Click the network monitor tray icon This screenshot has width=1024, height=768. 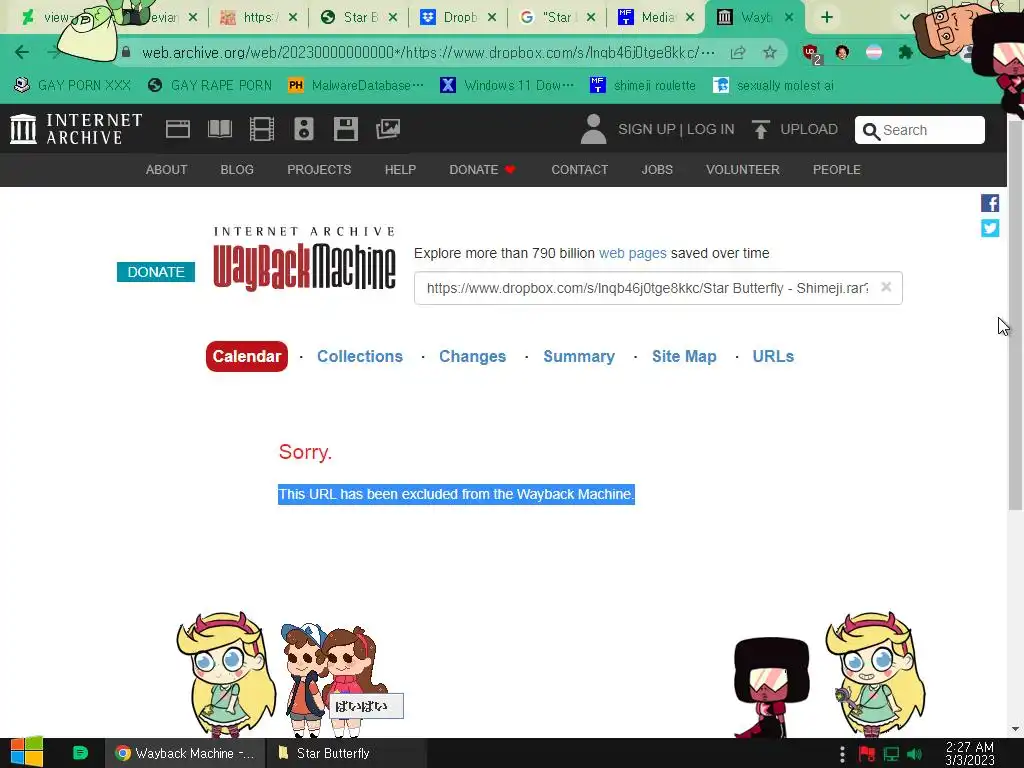tap(891, 754)
